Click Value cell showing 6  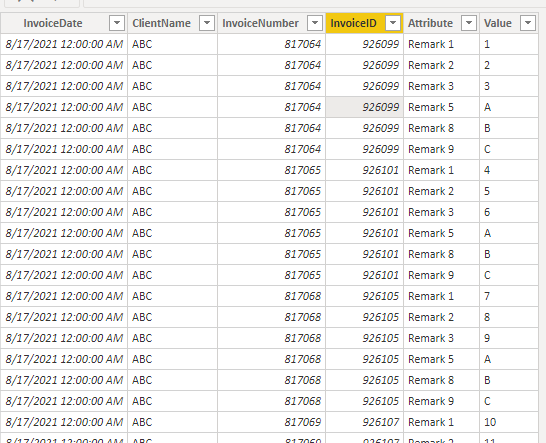point(509,212)
